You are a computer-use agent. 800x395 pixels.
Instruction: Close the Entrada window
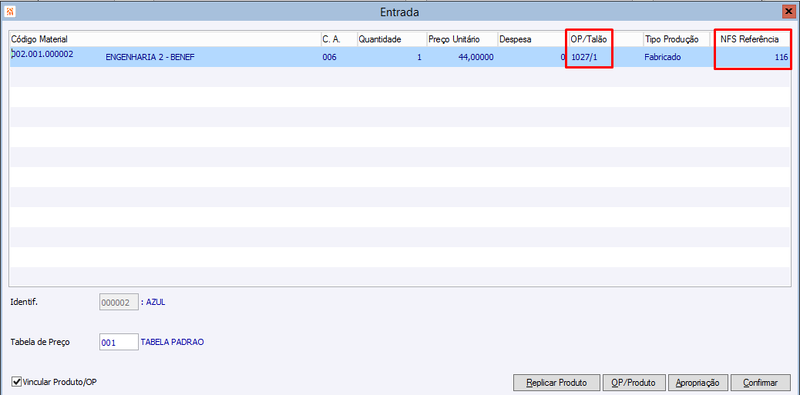[x=787, y=12]
